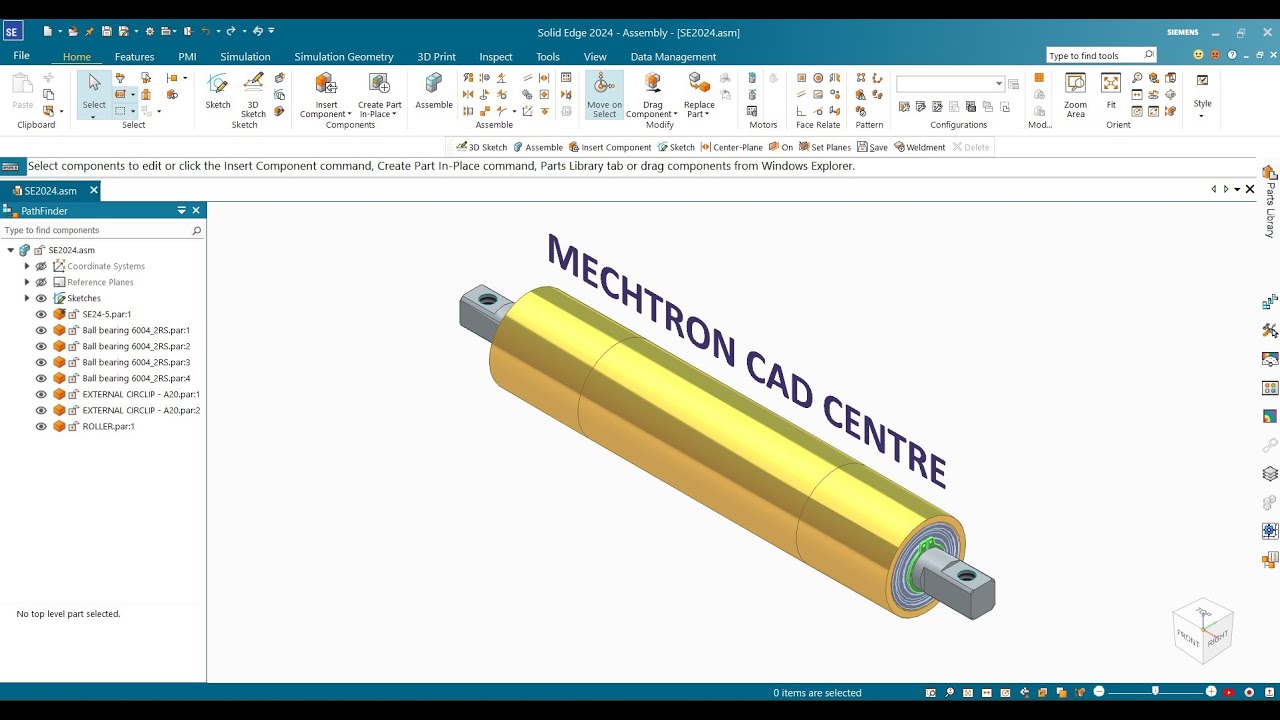Viewport: 1280px width, 720px height.
Task: Hide EXTERNAL CIRCLIP - A20.par:2 via eye icon
Action: (x=41, y=410)
